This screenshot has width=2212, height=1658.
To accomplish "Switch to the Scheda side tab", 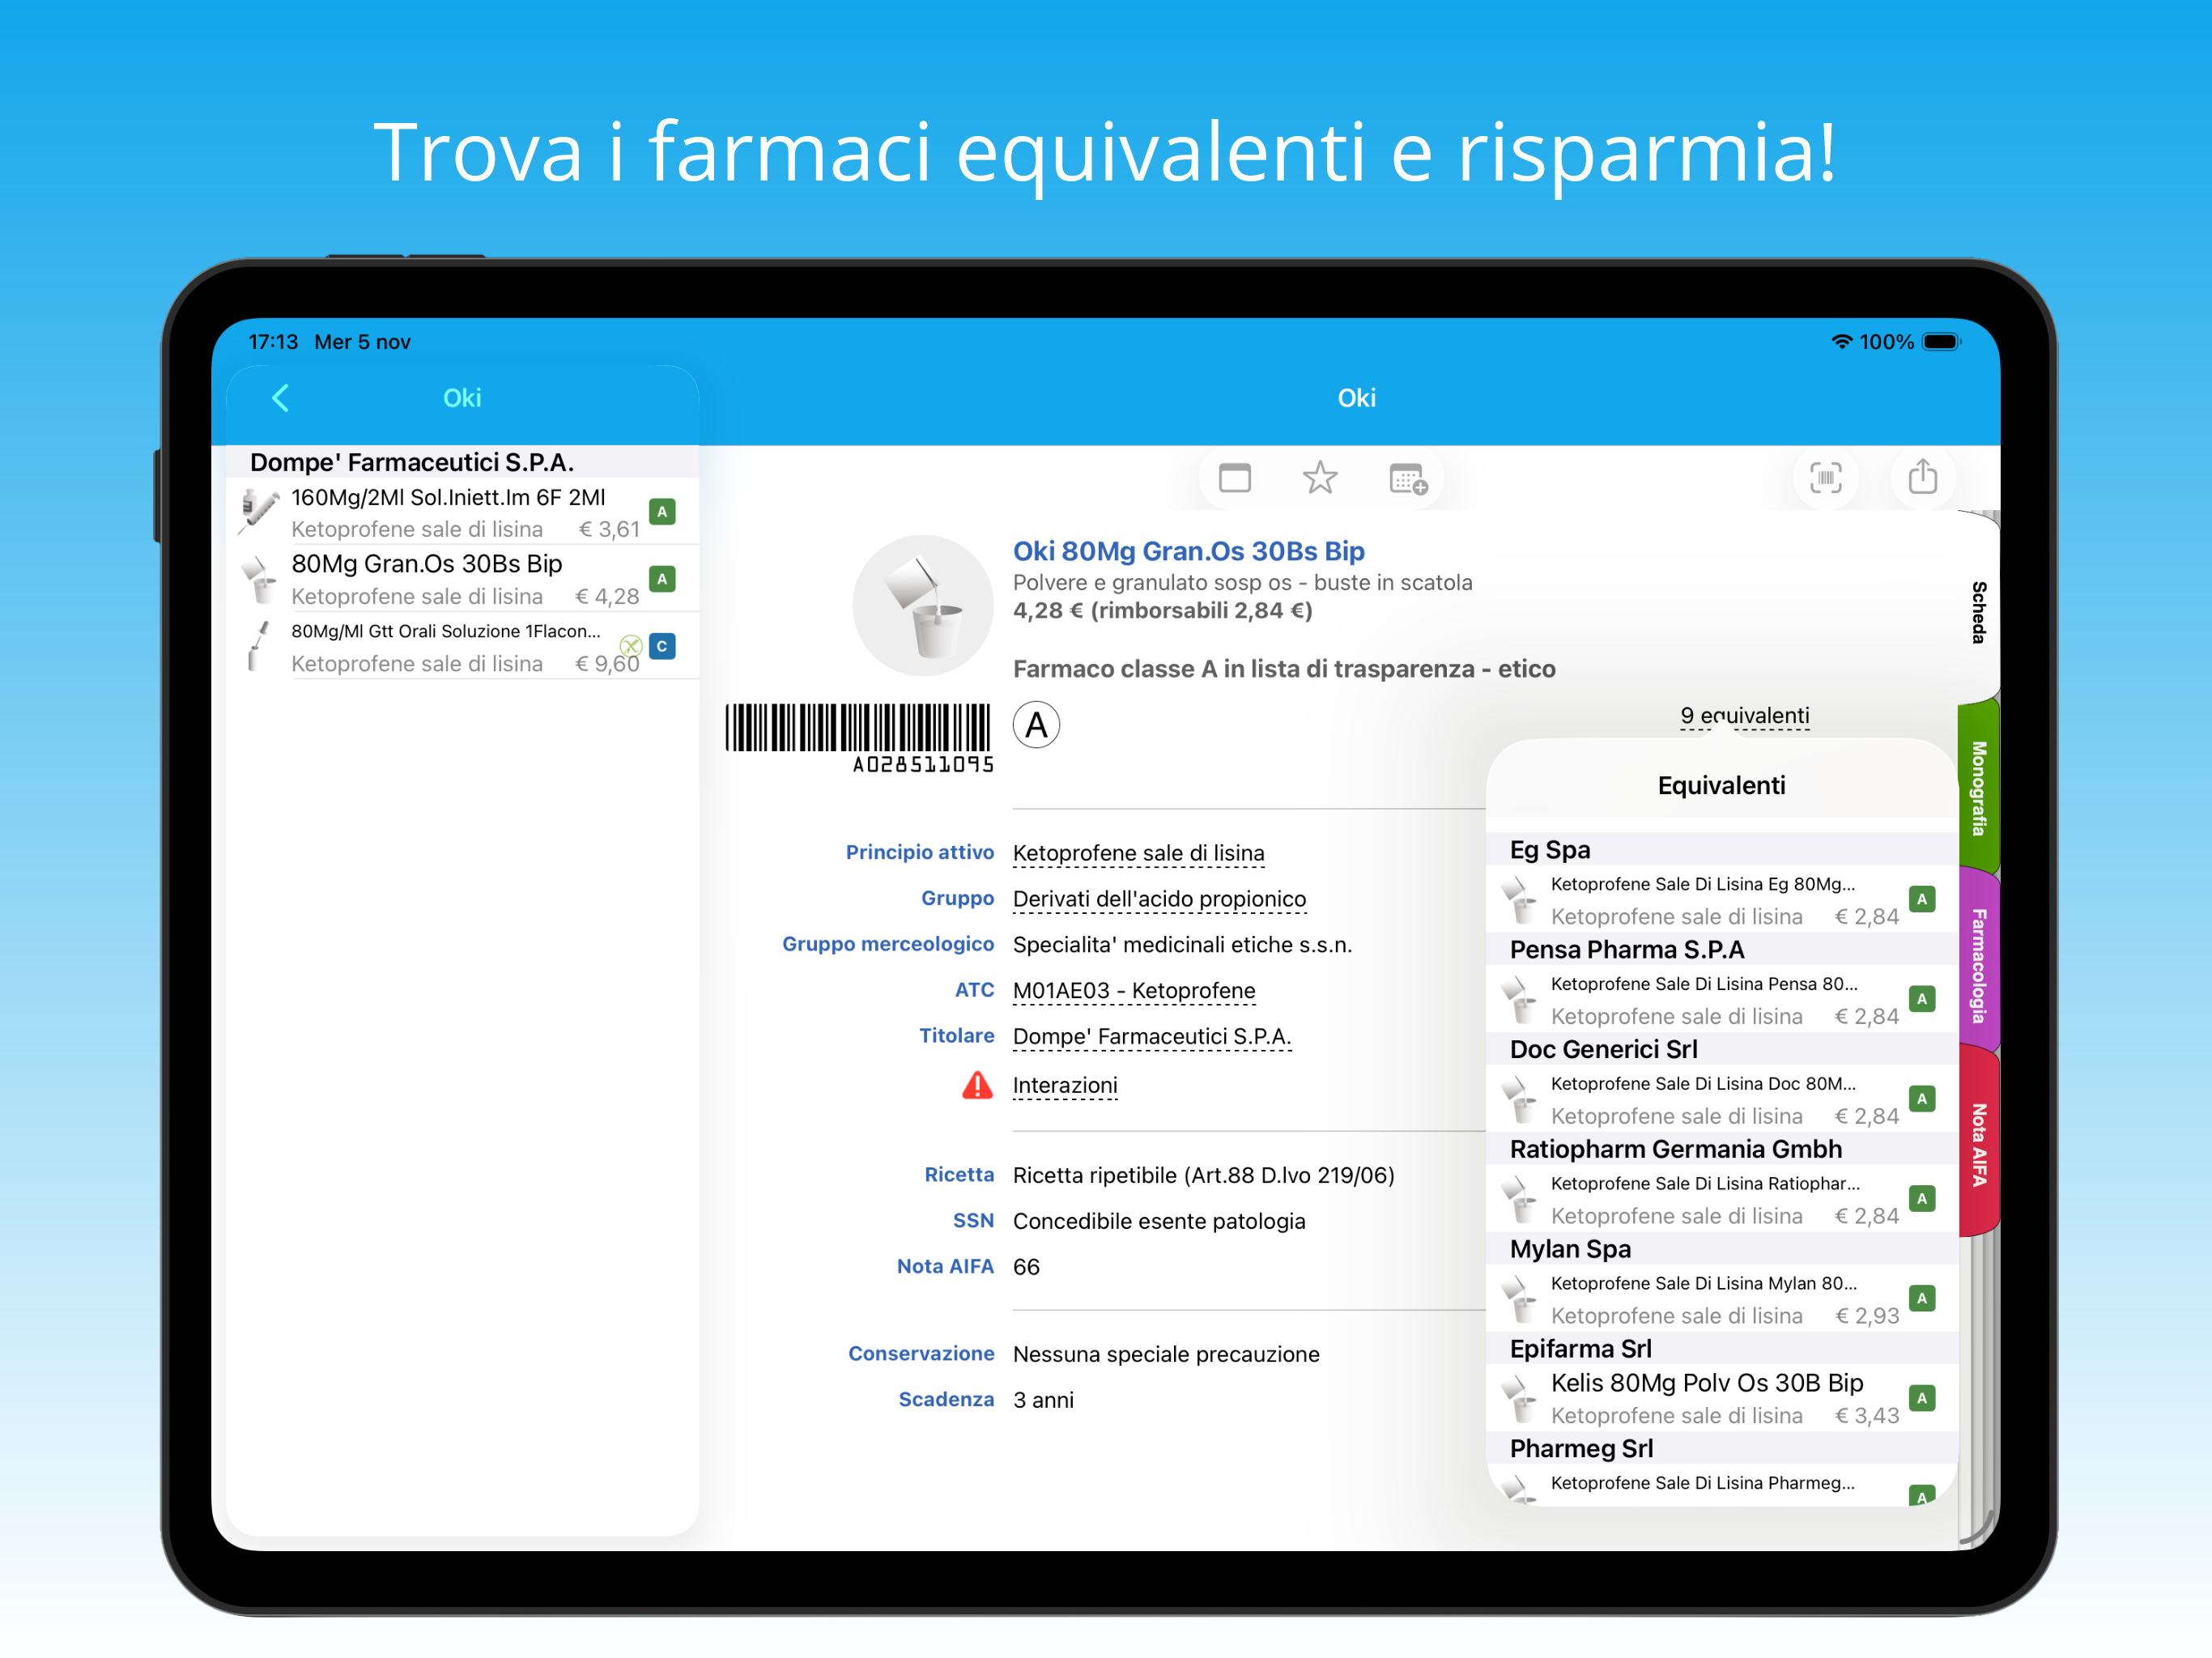I will tap(1978, 612).
